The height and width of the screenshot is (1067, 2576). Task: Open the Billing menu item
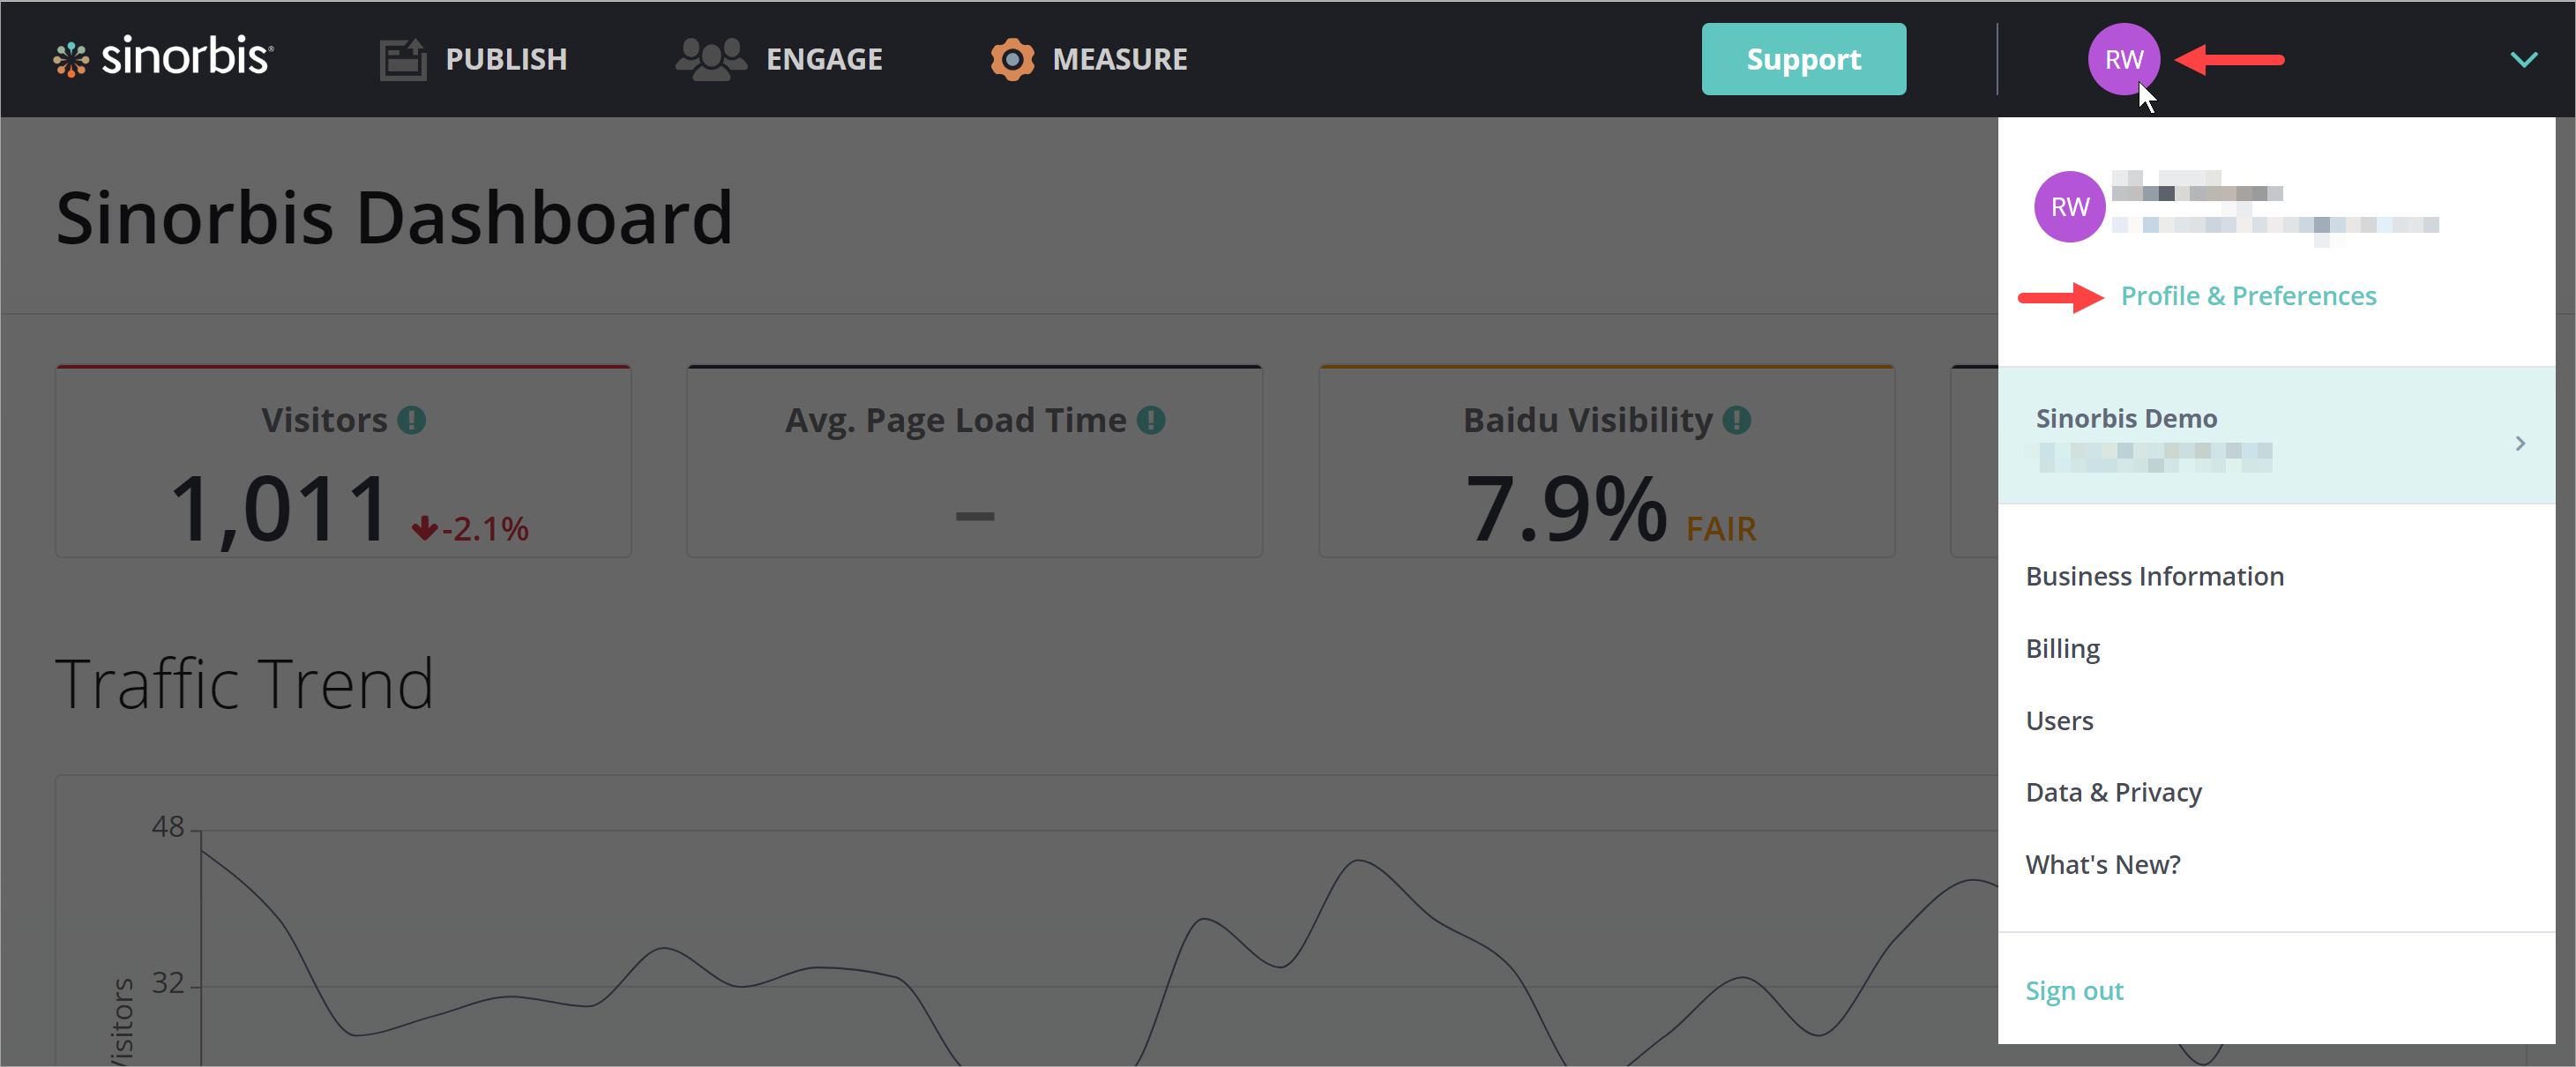(x=2062, y=648)
